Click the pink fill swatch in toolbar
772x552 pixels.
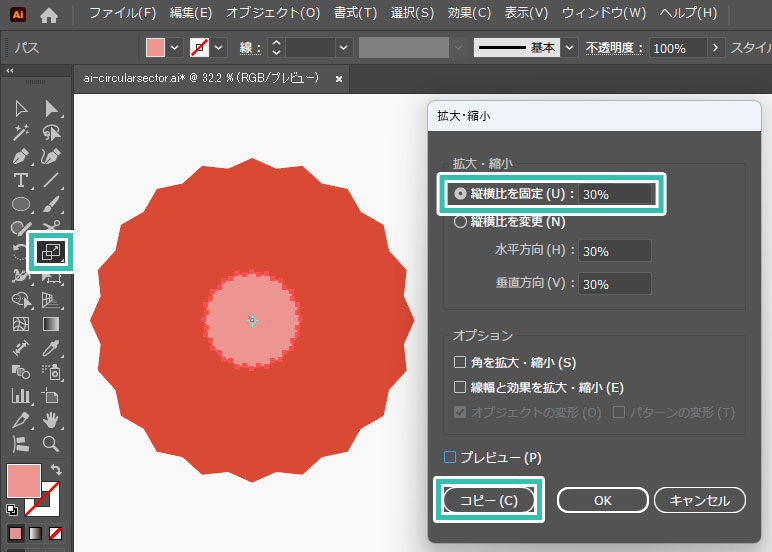pos(23,481)
